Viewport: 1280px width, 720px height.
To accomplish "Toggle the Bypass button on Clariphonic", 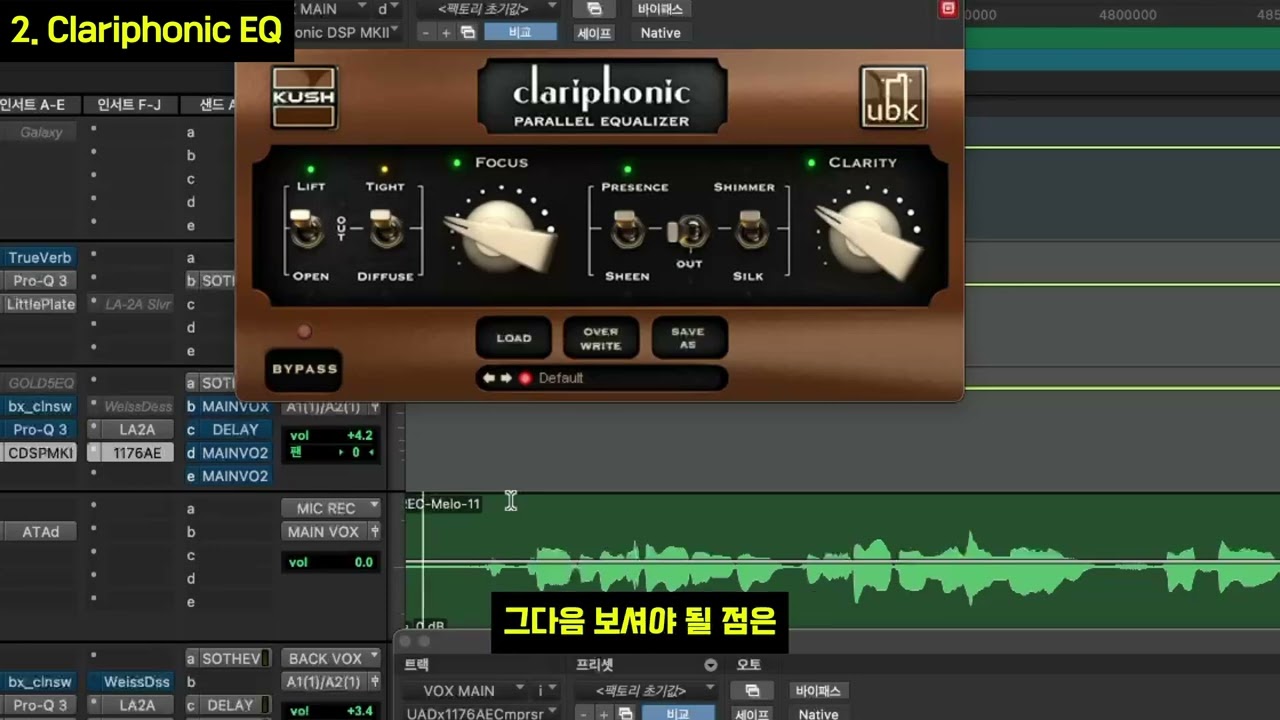I will (x=304, y=369).
